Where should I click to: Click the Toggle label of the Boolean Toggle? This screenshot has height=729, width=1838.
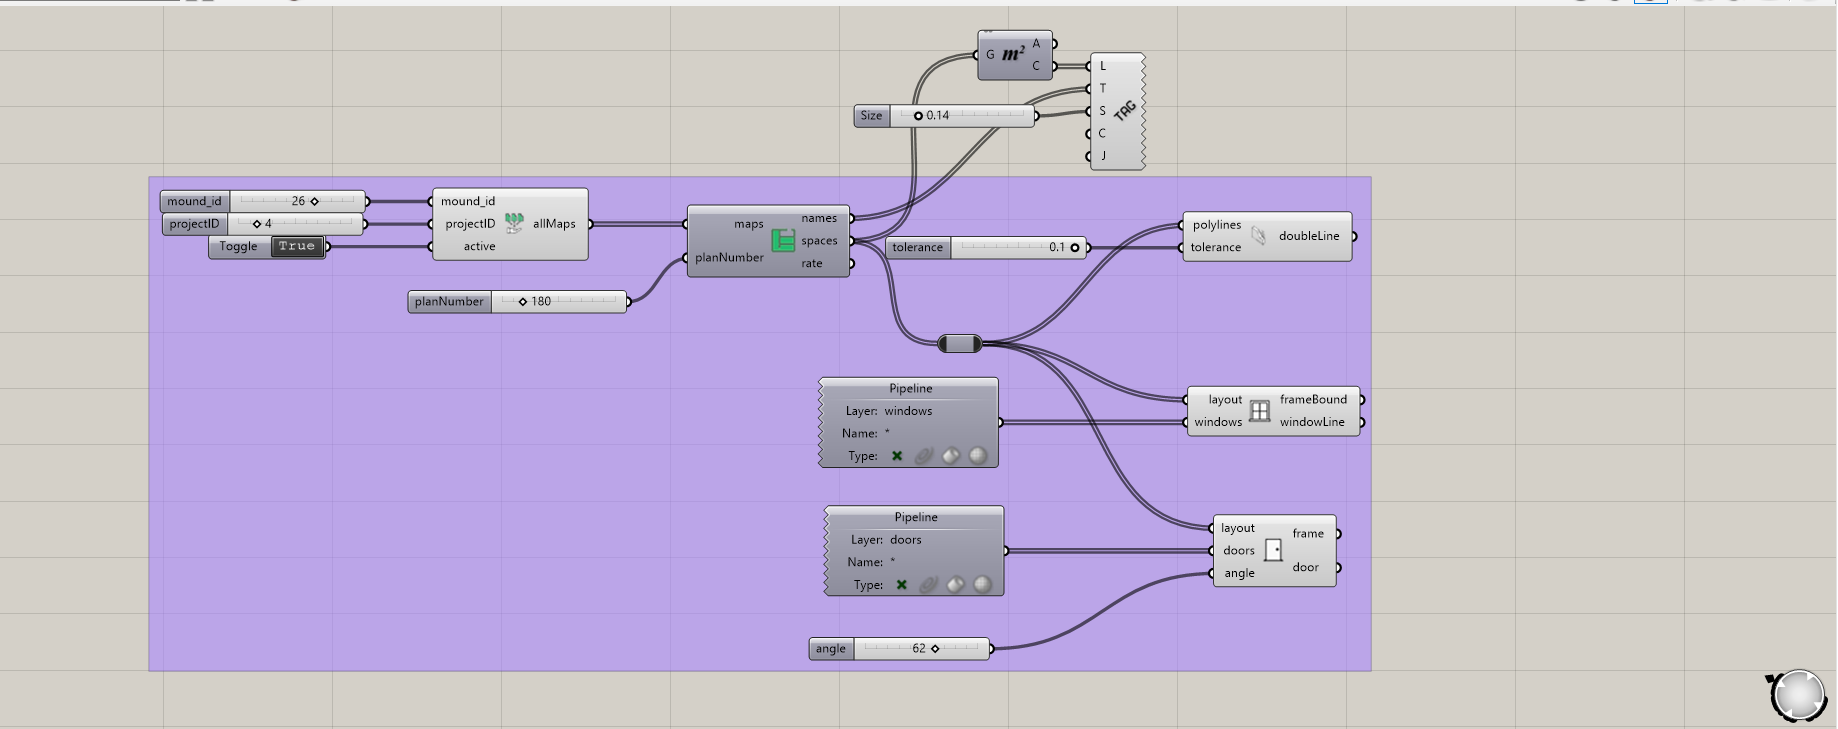coord(239,246)
